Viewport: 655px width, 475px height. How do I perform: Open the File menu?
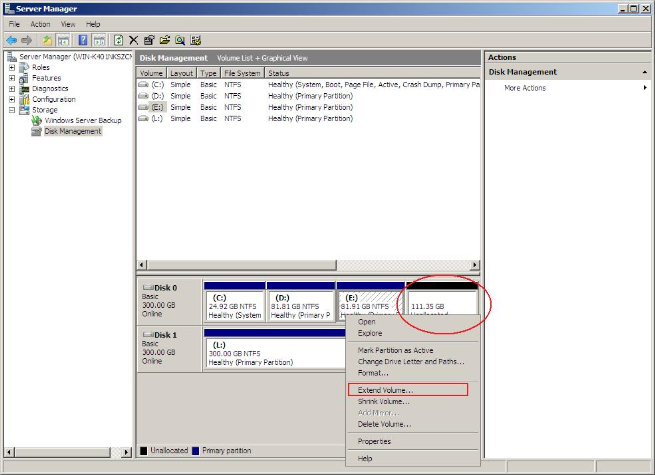pyautogui.click(x=14, y=24)
